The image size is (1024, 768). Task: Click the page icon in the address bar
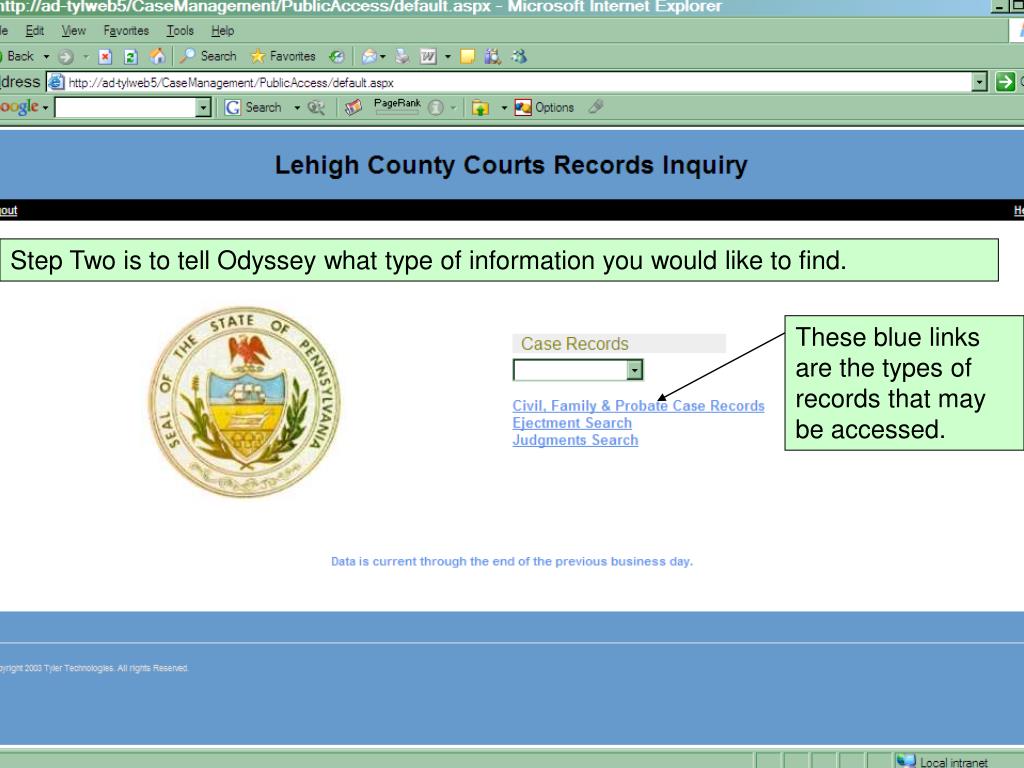tap(57, 82)
